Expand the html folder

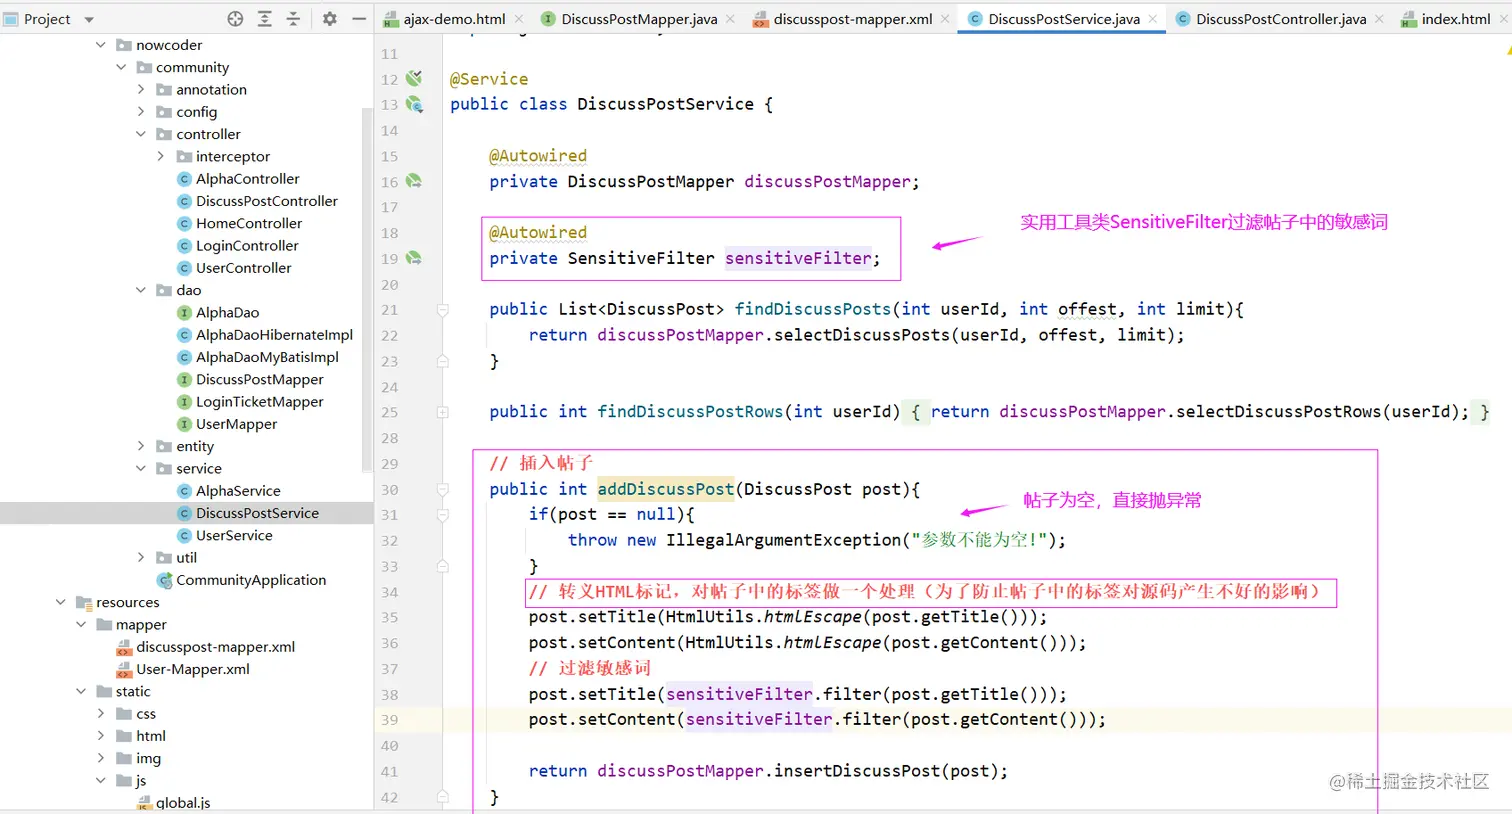(x=101, y=736)
